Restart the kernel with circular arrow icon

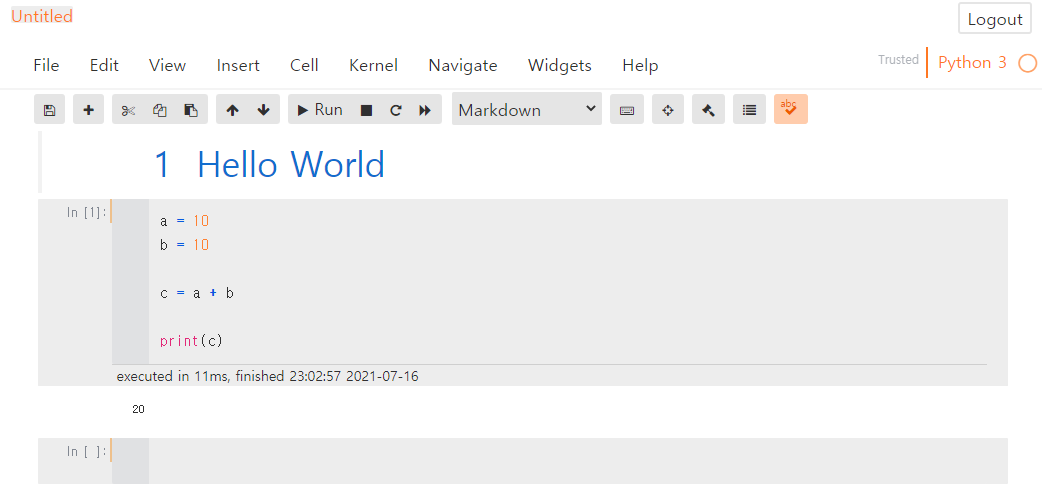396,110
